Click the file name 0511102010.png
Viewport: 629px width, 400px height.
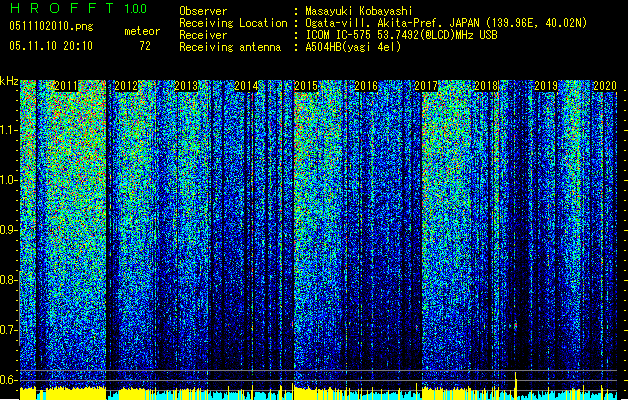pos(51,26)
